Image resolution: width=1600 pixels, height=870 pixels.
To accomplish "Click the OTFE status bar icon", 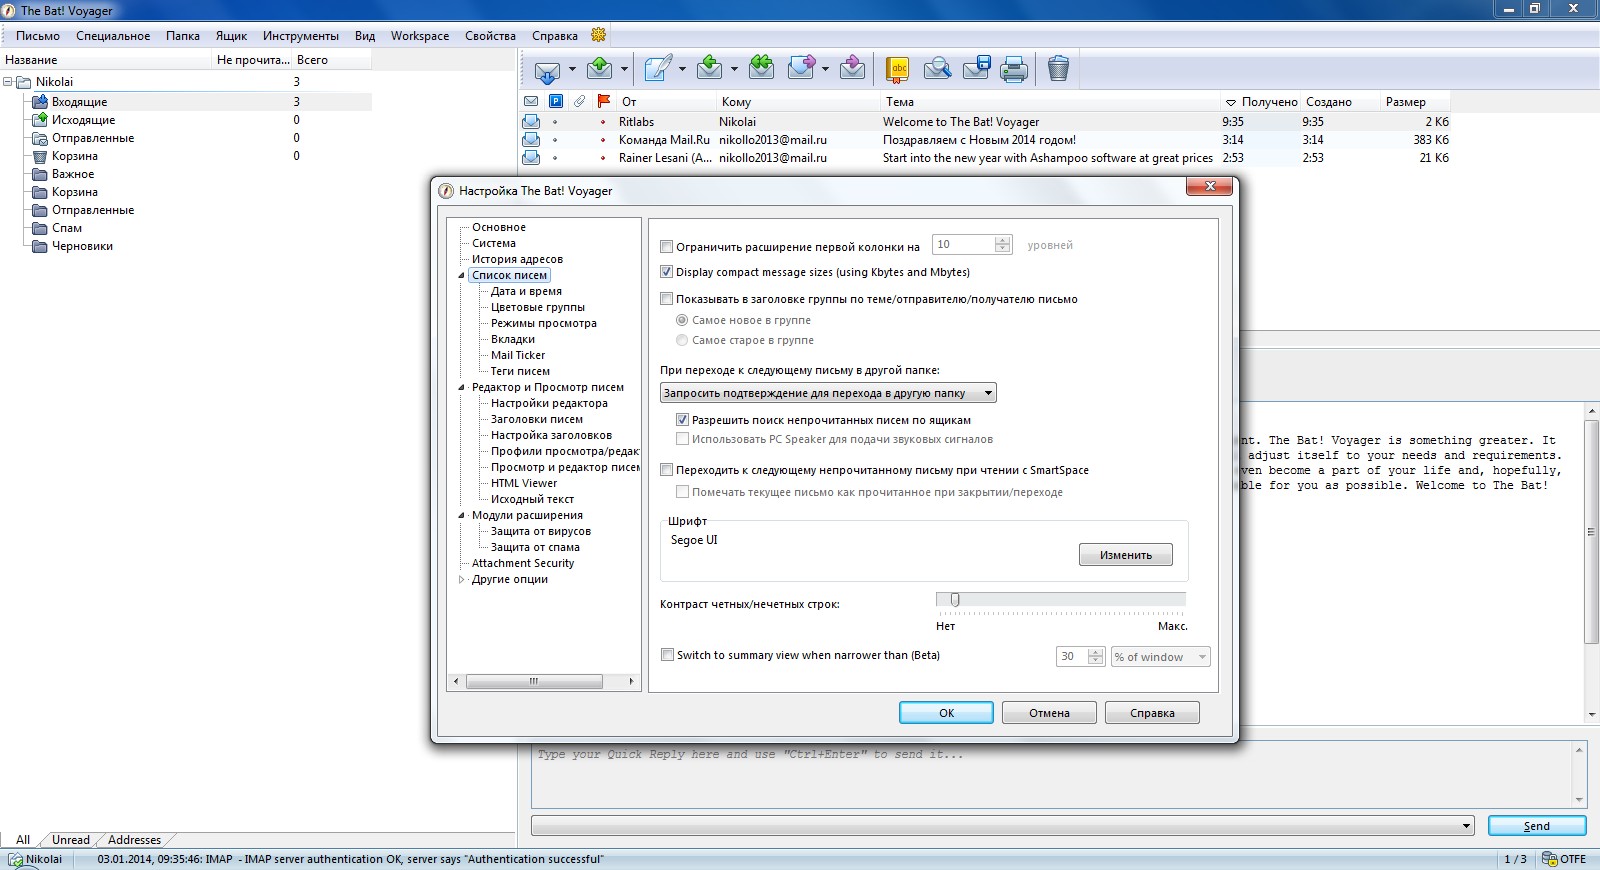I will pos(1549,859).
